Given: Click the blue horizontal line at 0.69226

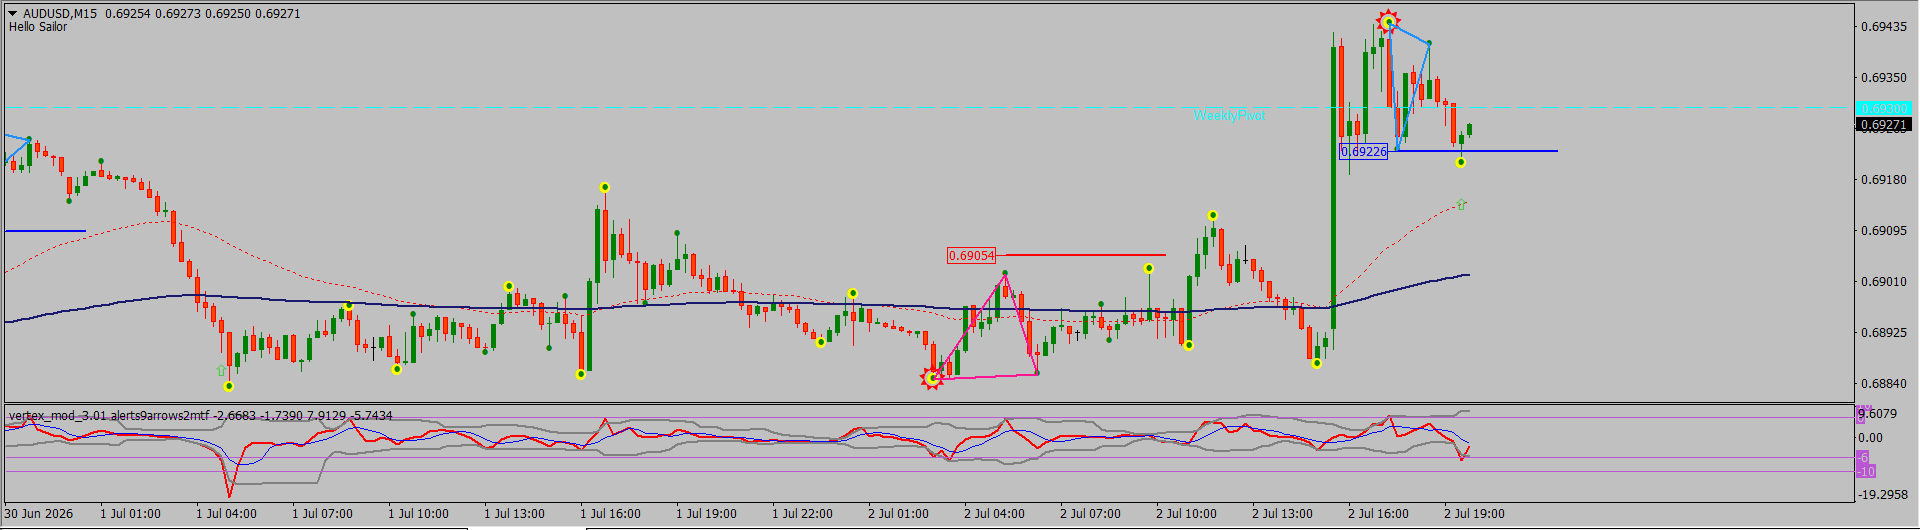Looking at the screenshot, I should pos(1476,151).
